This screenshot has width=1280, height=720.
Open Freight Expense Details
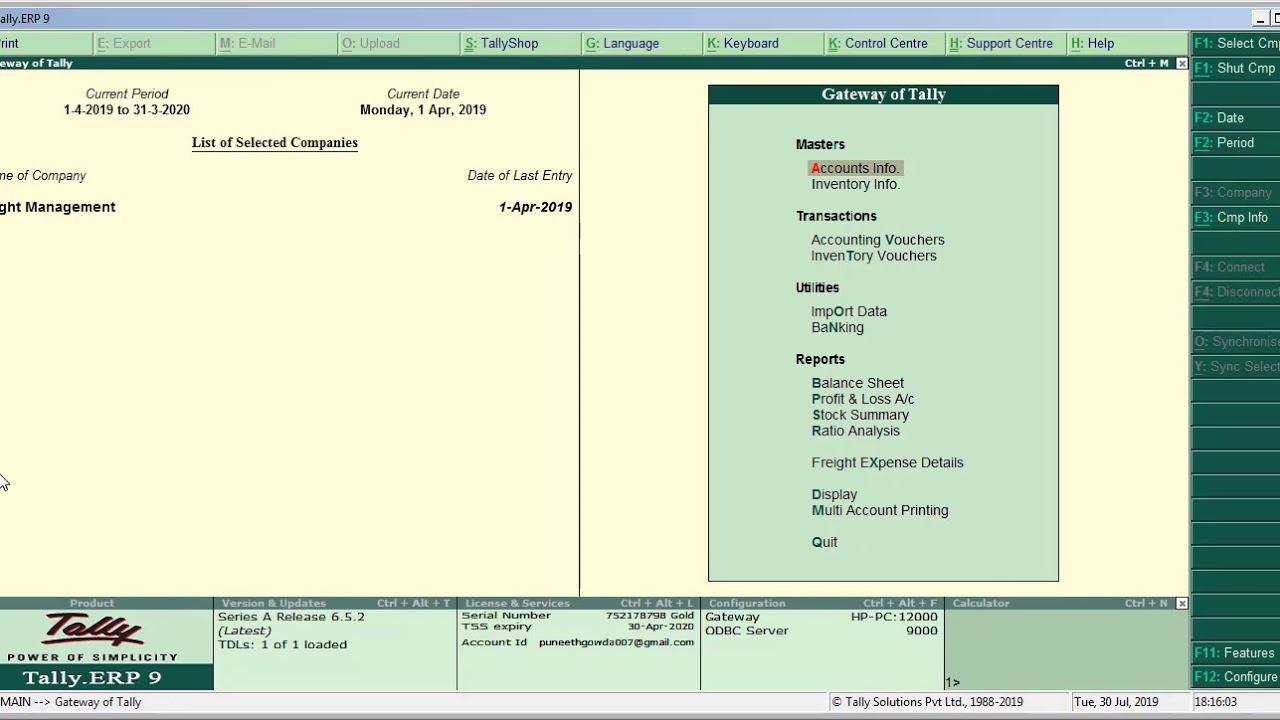click(x=887, y=463)
